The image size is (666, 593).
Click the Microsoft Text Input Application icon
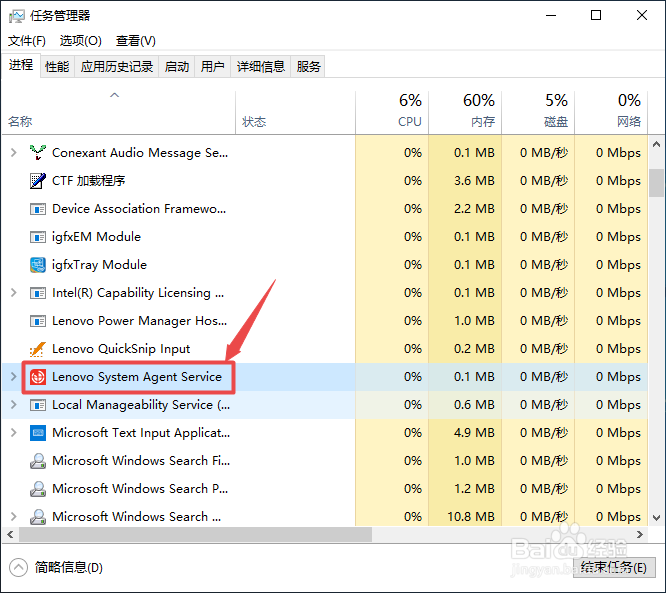(38, 433)
